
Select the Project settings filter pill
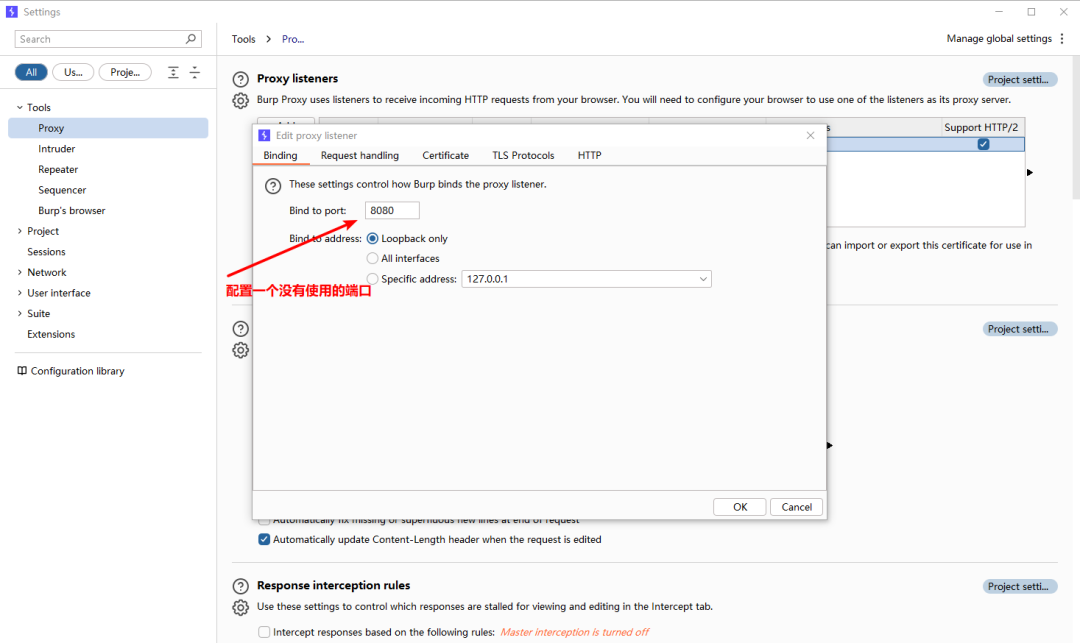click(x=125, y=72)
